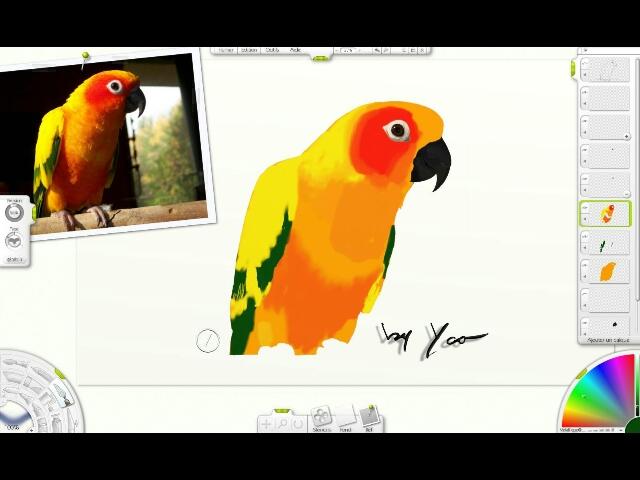
Task: Toggle the Réf reference image button
Action: coord(369,419)
